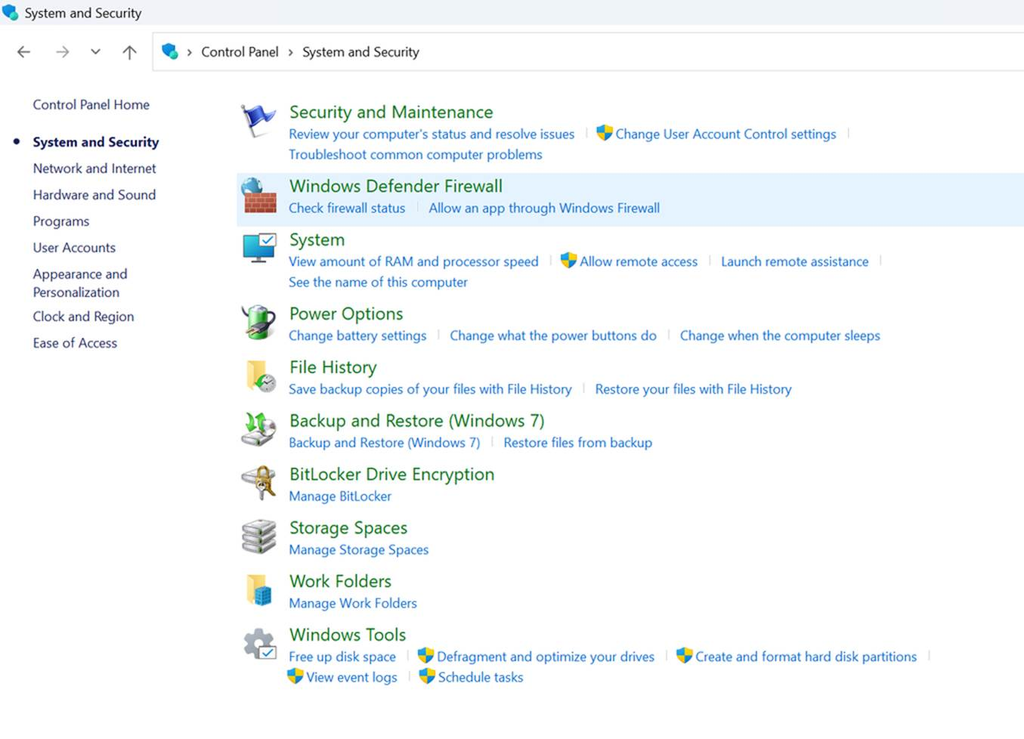Click the up arrow to parent folder
1024x739 pixels.
click(129, 52)
